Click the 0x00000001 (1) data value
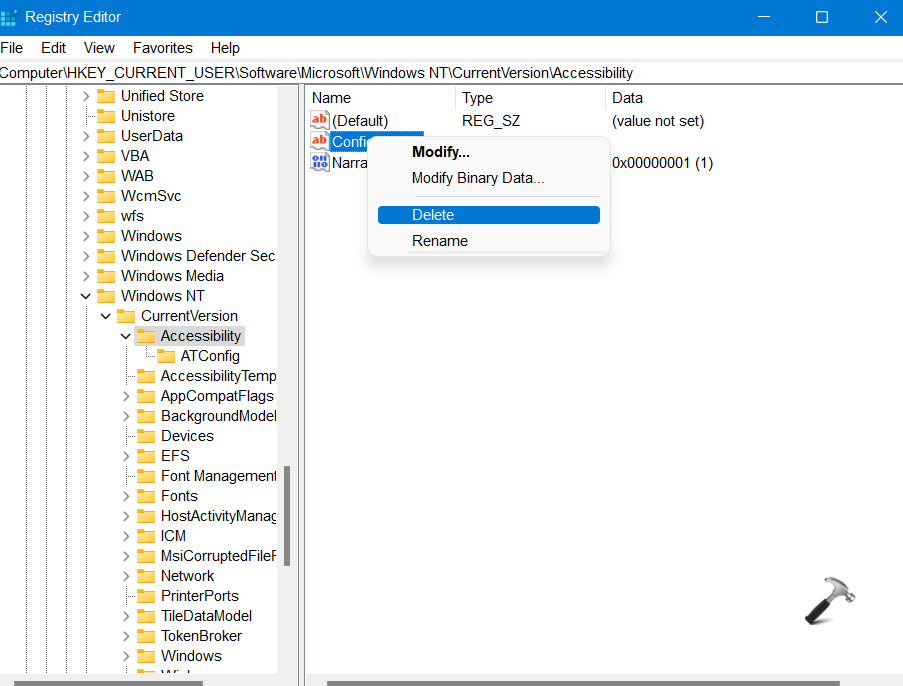Screen dimensions: 903x686 [x=662, y=163]
